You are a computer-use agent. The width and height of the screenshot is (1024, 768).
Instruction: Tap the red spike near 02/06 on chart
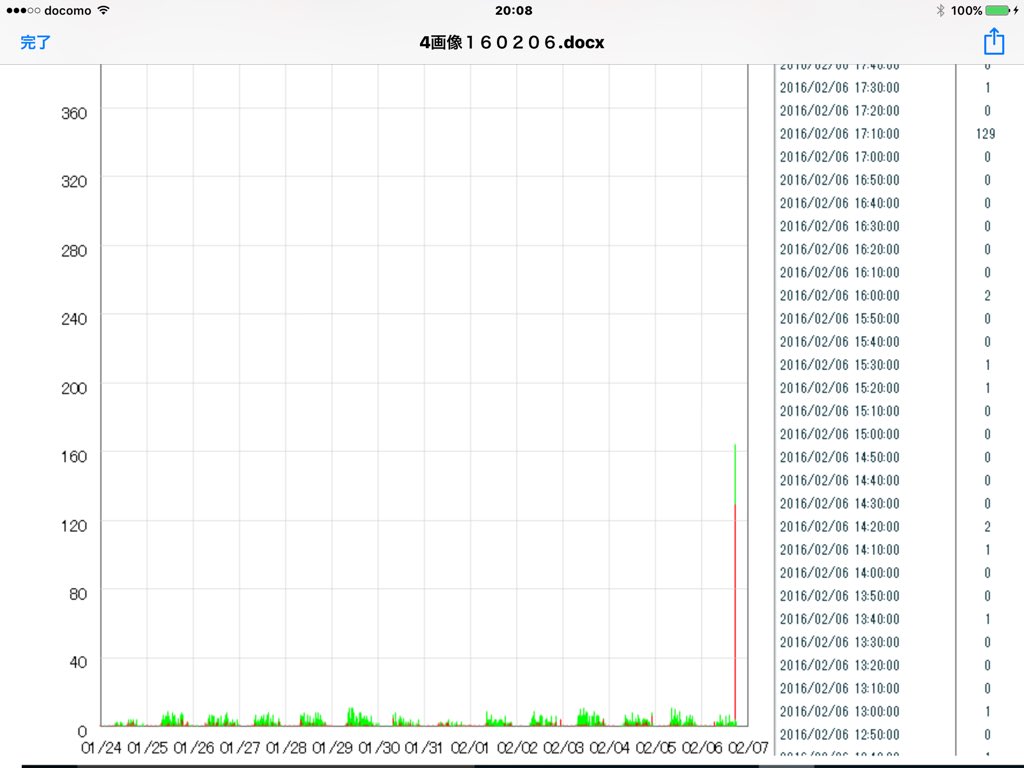[735, 614]
